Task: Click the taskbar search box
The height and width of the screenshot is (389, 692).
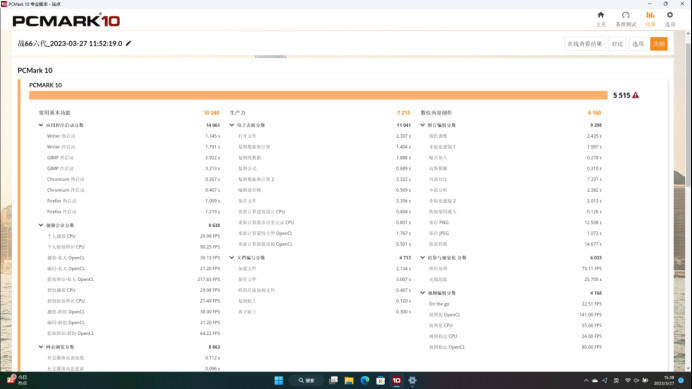Action: click(x=306, y=380)
